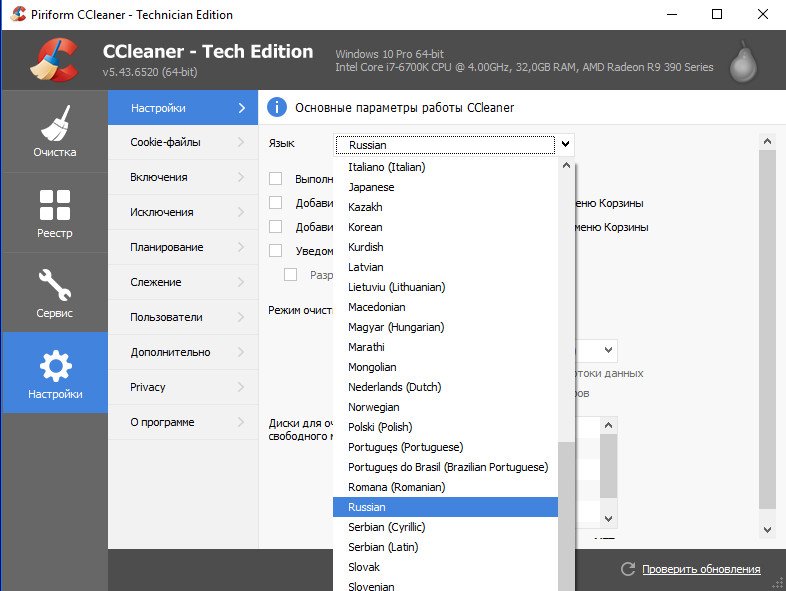This screenshot has height=591, width=786.
Task: Select Slovak from the language list
Action: 445,567
